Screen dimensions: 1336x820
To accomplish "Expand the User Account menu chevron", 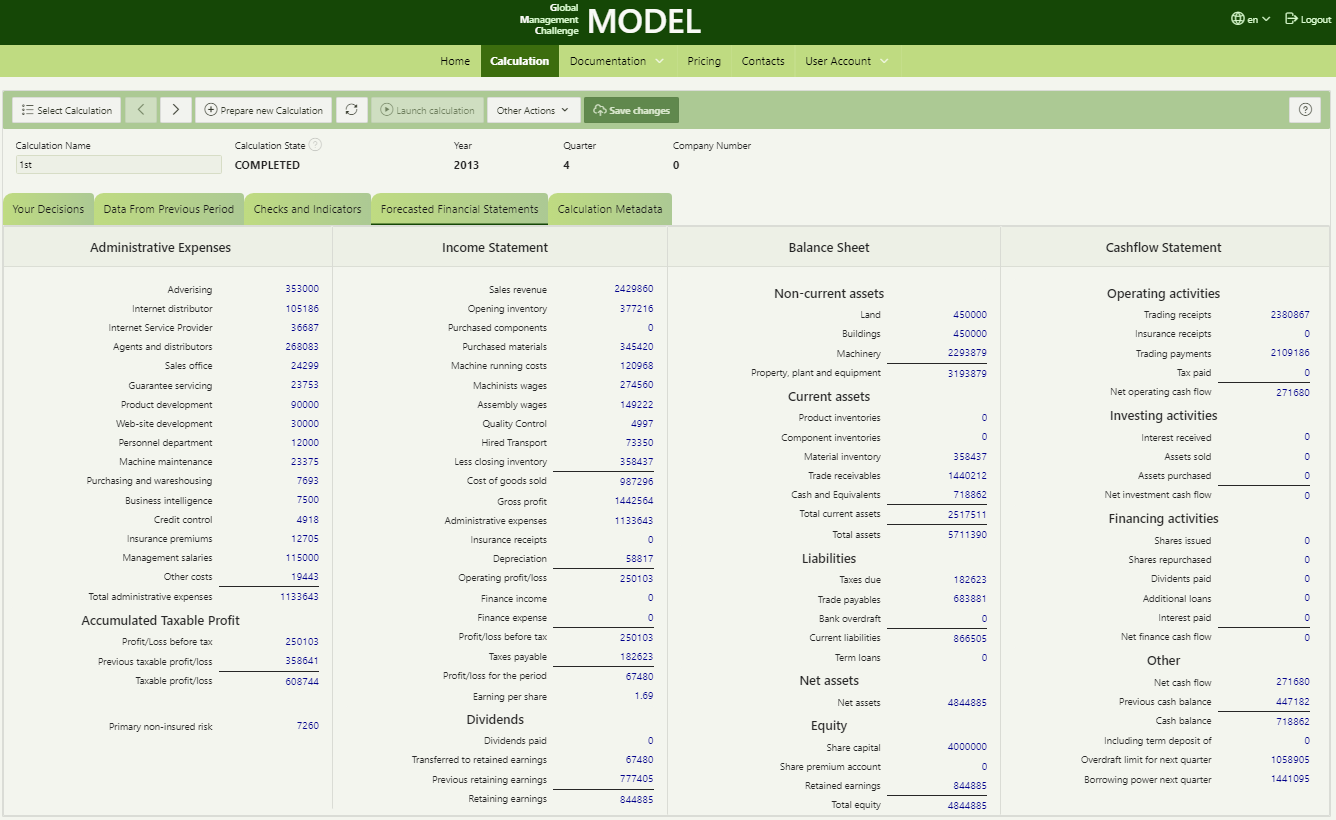I will coord(884,61).
